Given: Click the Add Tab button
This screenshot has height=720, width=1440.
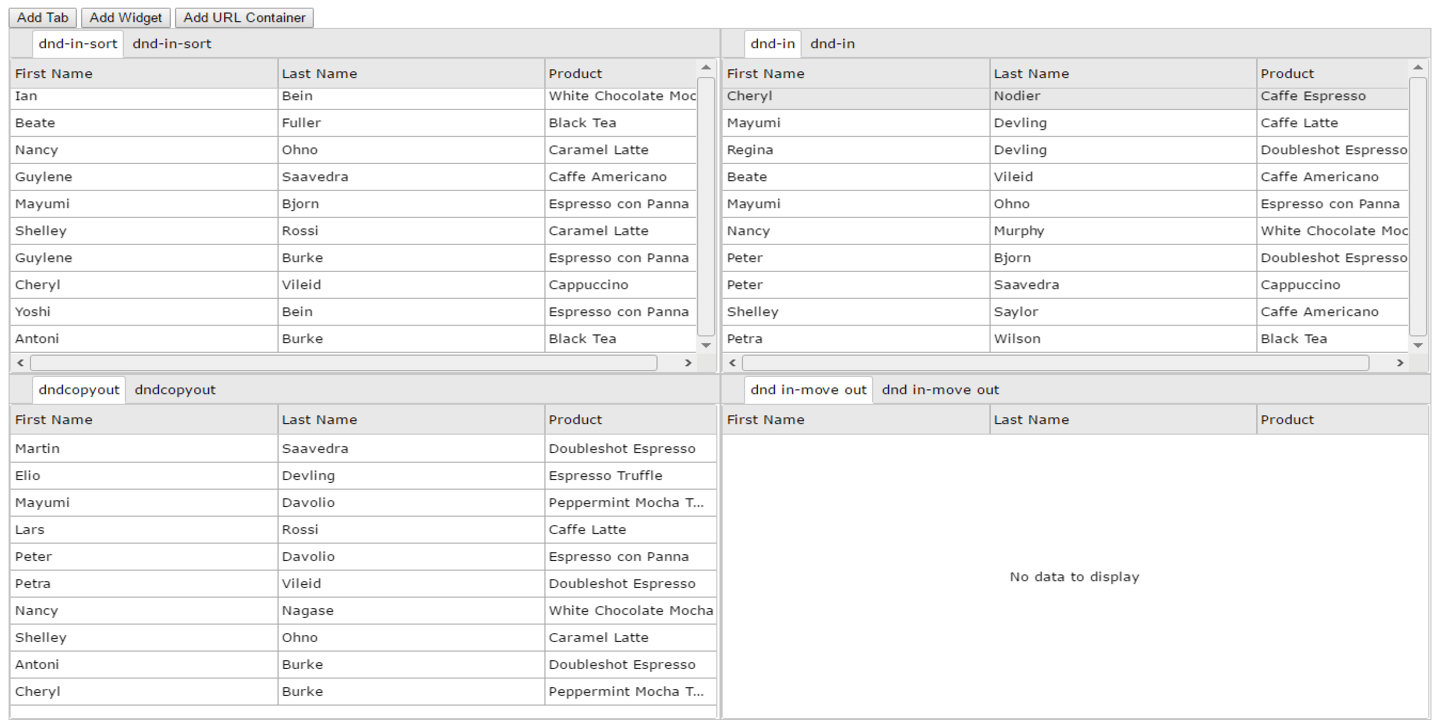Looking at the screenshot, I should [x=43, y=18].
